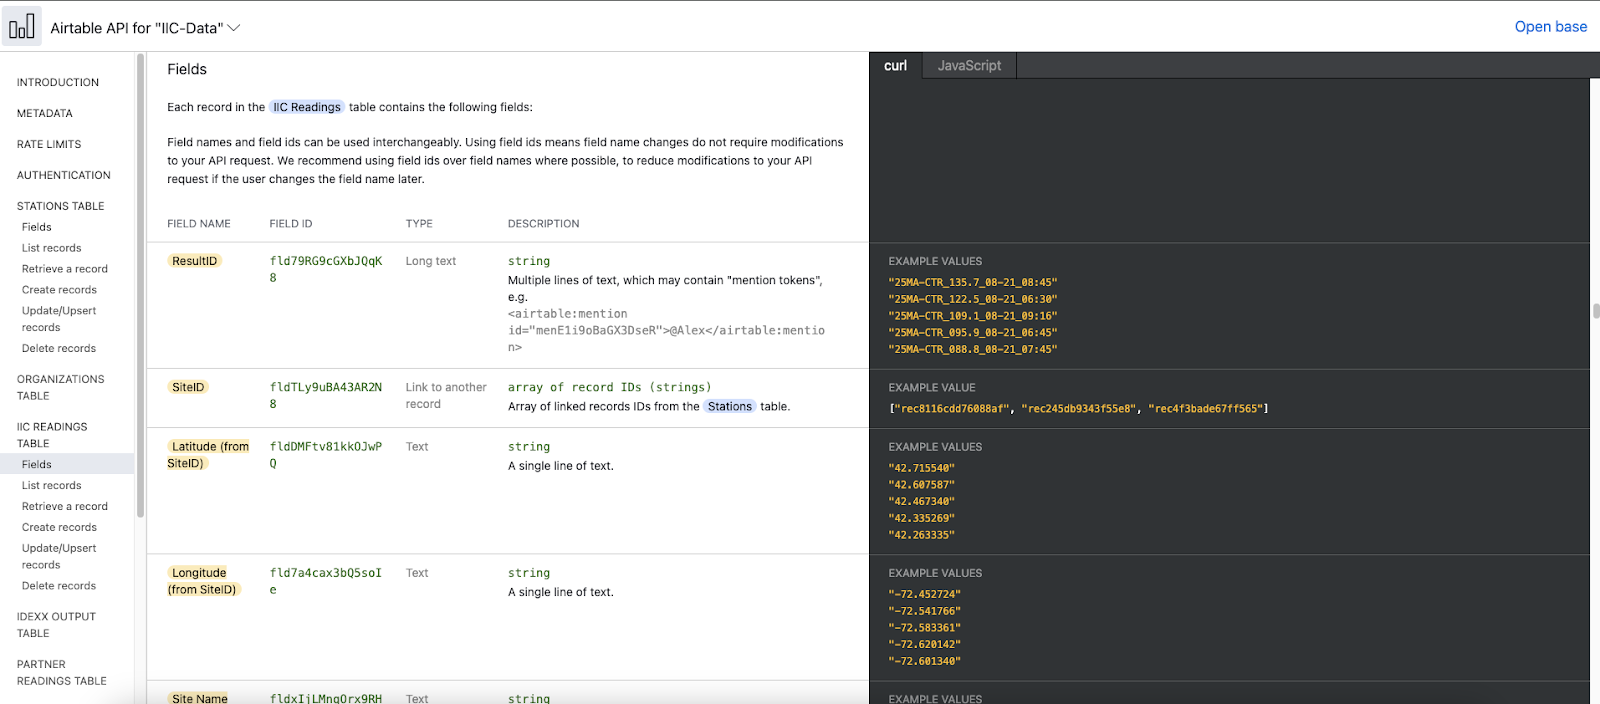
Task: Open List records under IIC Readings Table
Action: point(52,486)
